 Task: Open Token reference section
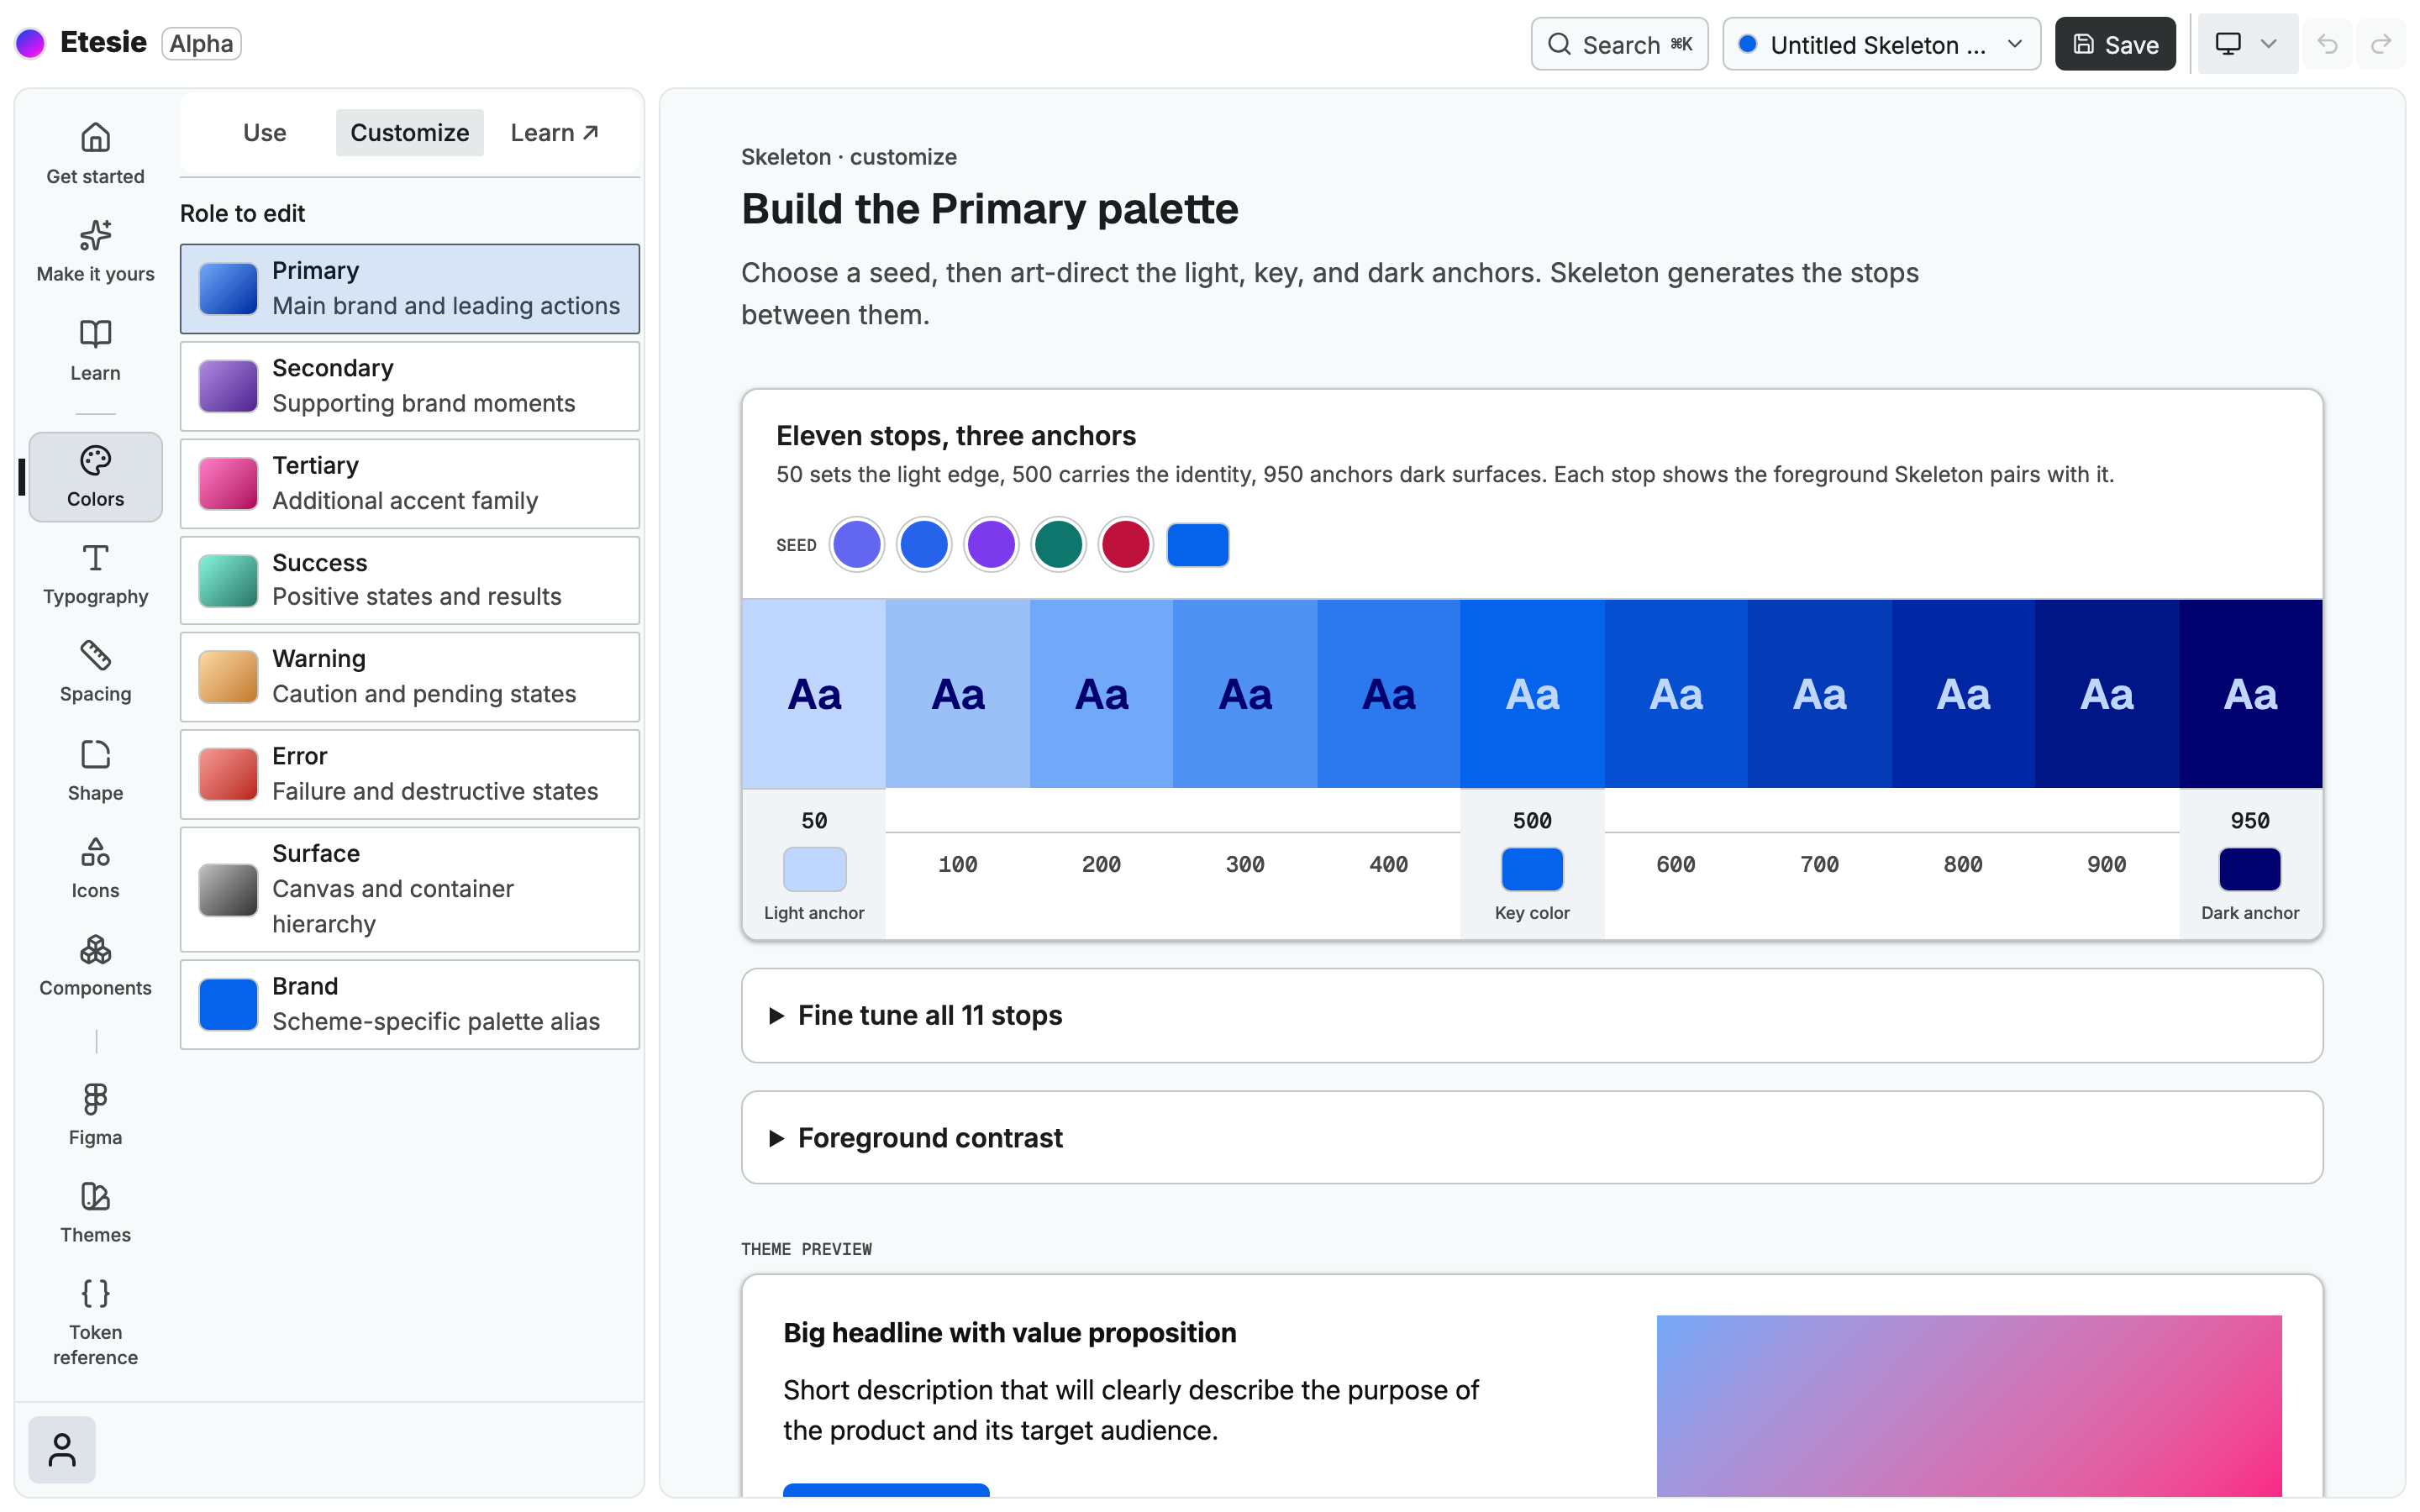pyautogui.click(x=95, y=1322)
